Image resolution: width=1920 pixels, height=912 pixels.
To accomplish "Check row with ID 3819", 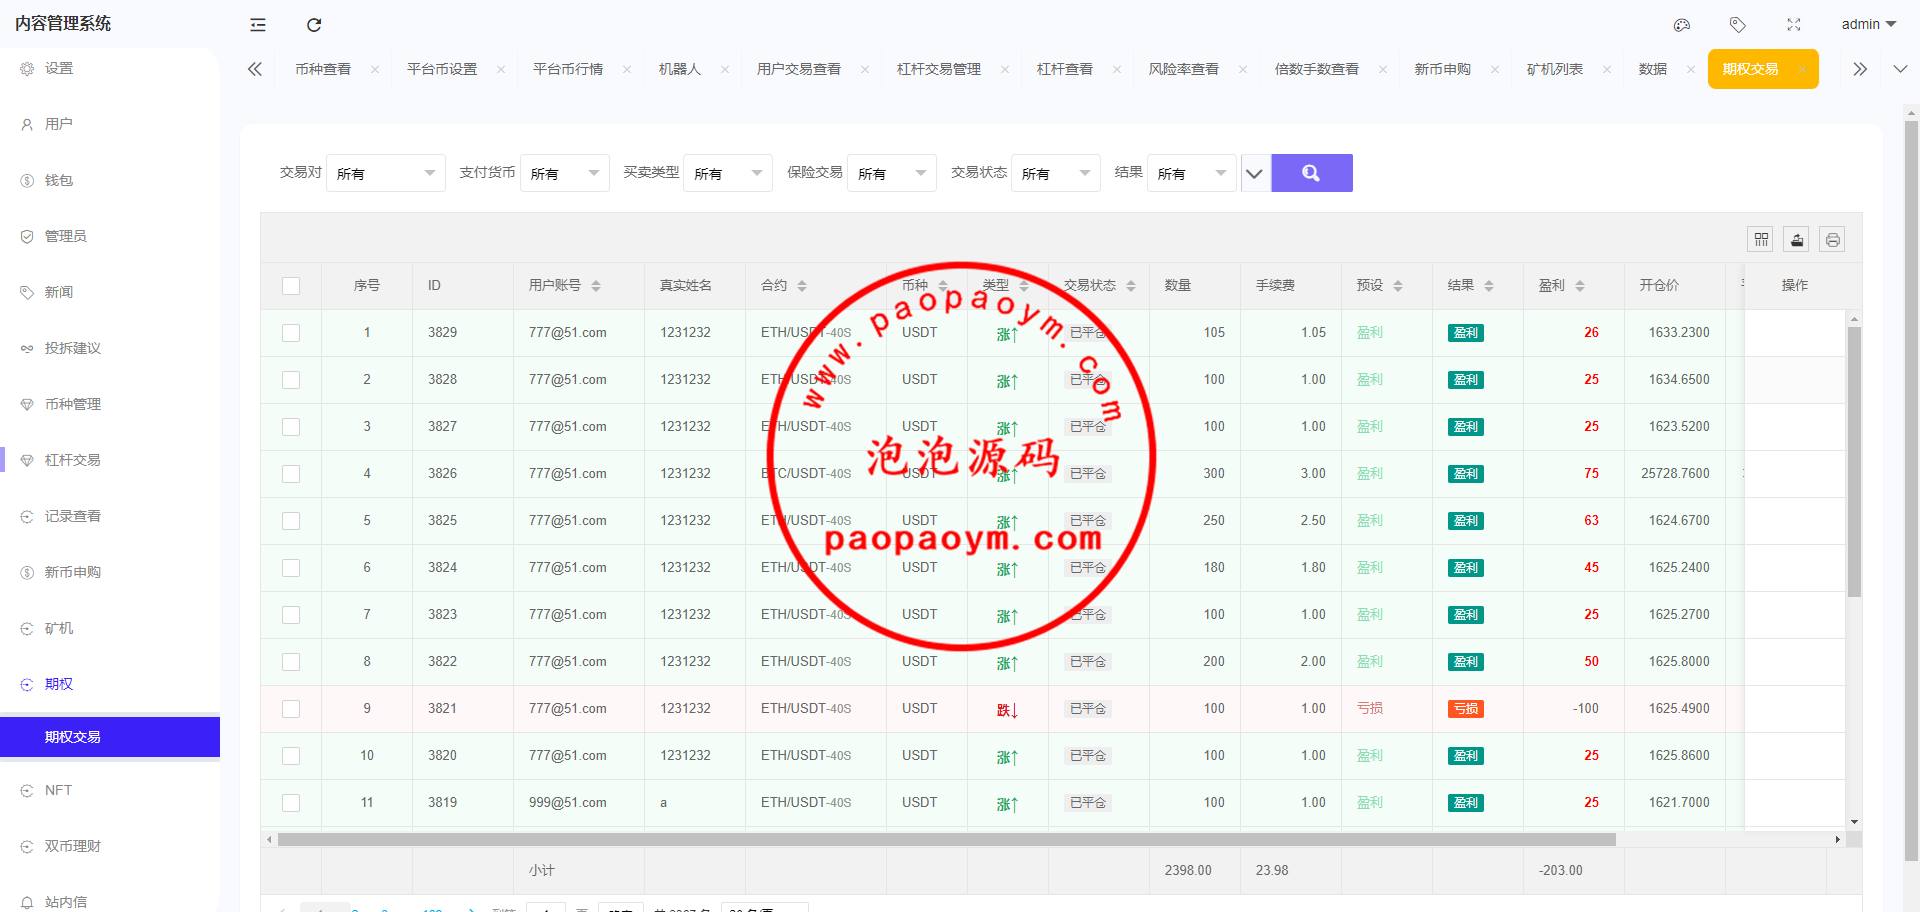I will [x=291, y=803].
